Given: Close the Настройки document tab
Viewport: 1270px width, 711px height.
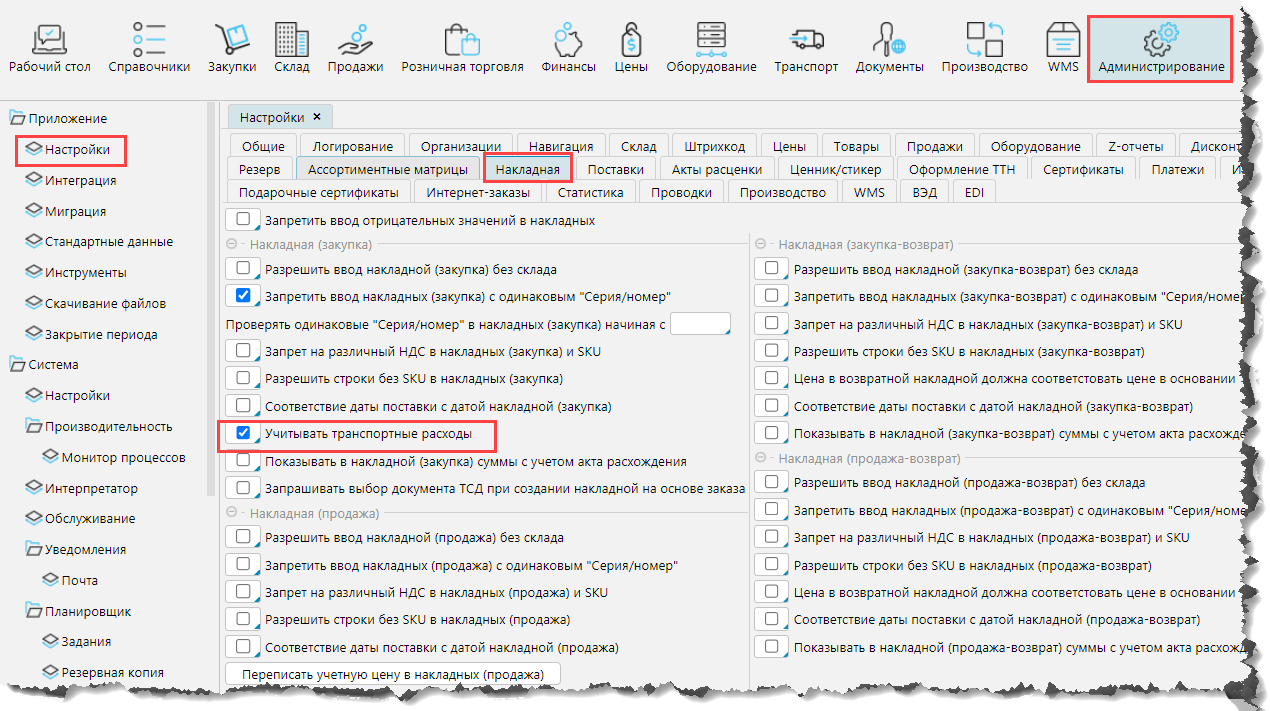Looking at the screenshot, I should tap(317, 117).
